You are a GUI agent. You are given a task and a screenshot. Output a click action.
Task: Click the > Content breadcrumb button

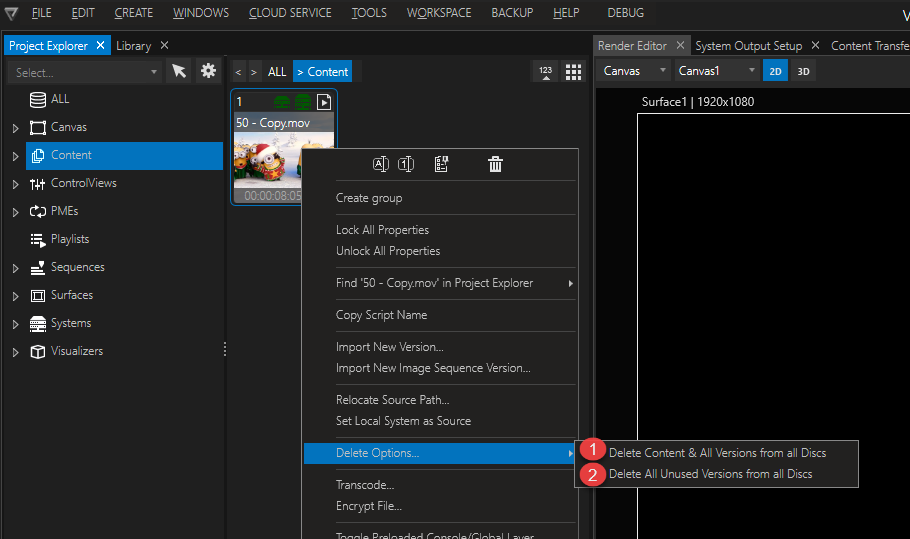pos(322,72)
